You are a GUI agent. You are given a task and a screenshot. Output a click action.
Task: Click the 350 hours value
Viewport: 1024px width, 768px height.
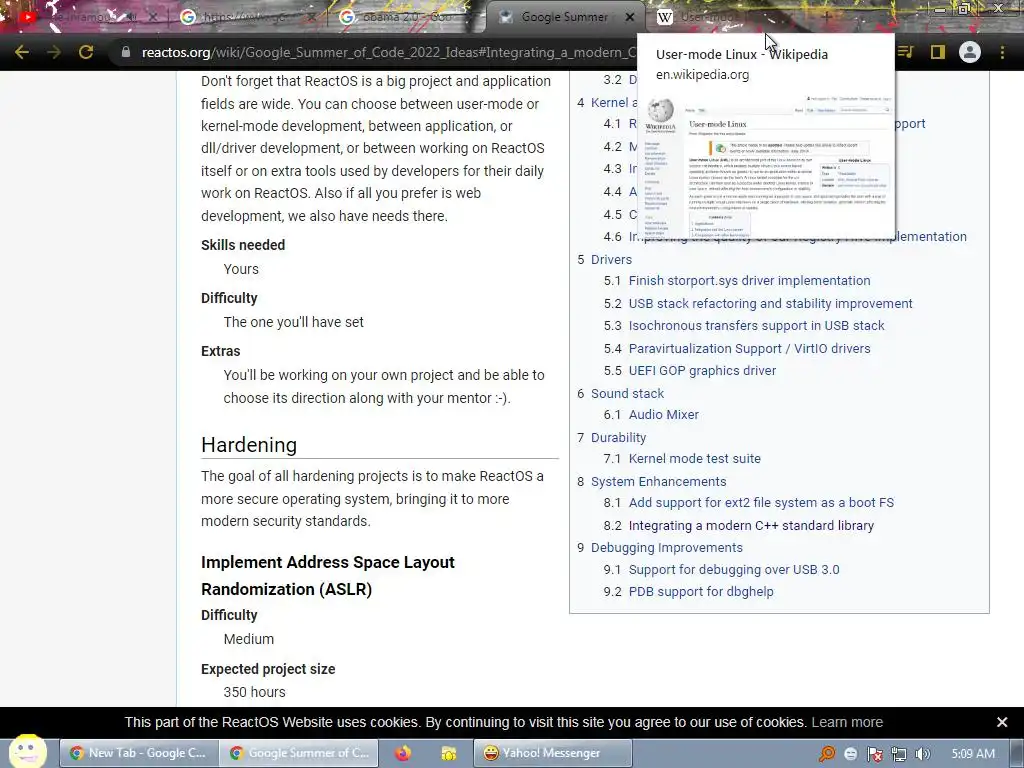[254, 692]
